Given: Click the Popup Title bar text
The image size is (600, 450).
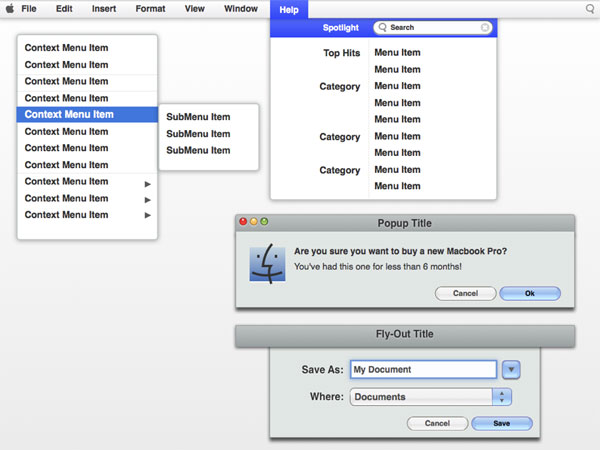Looking at the screenshot, I should pos(404,223).
